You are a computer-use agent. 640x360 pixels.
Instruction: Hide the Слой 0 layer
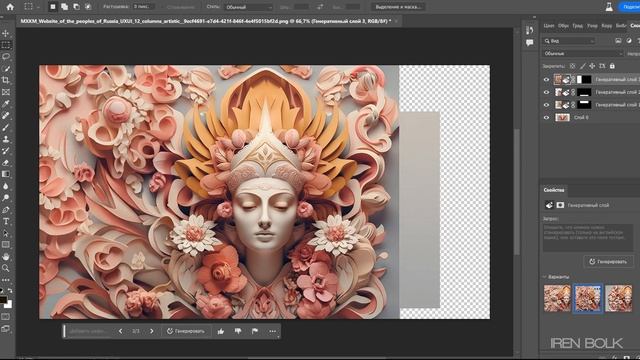(547, 118)
